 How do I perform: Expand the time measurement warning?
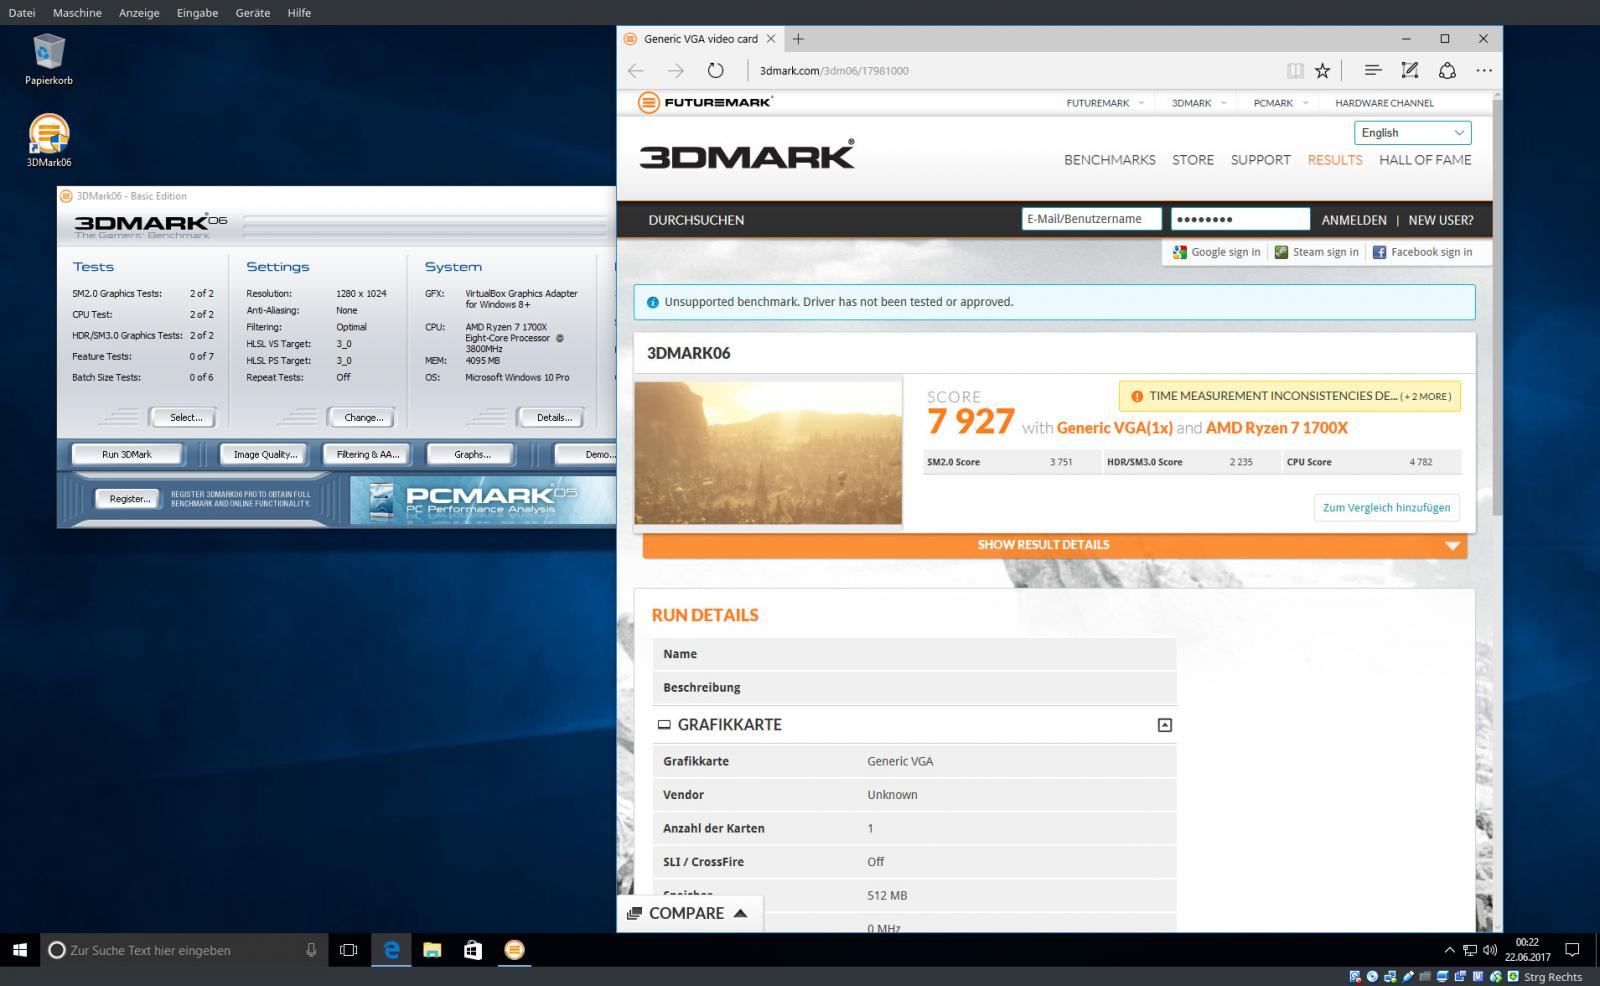1290,396
